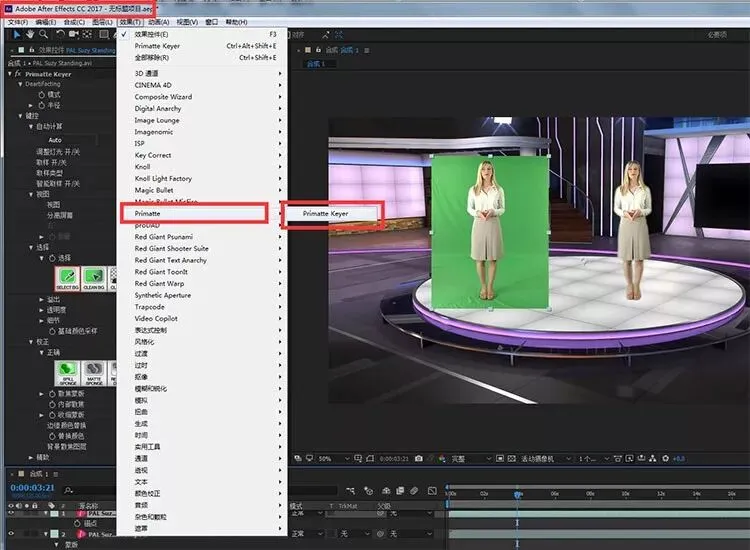This screenshot has height=550, width=750.
Task: Open the Trapcode effects submenu
Action: point(157,307)
